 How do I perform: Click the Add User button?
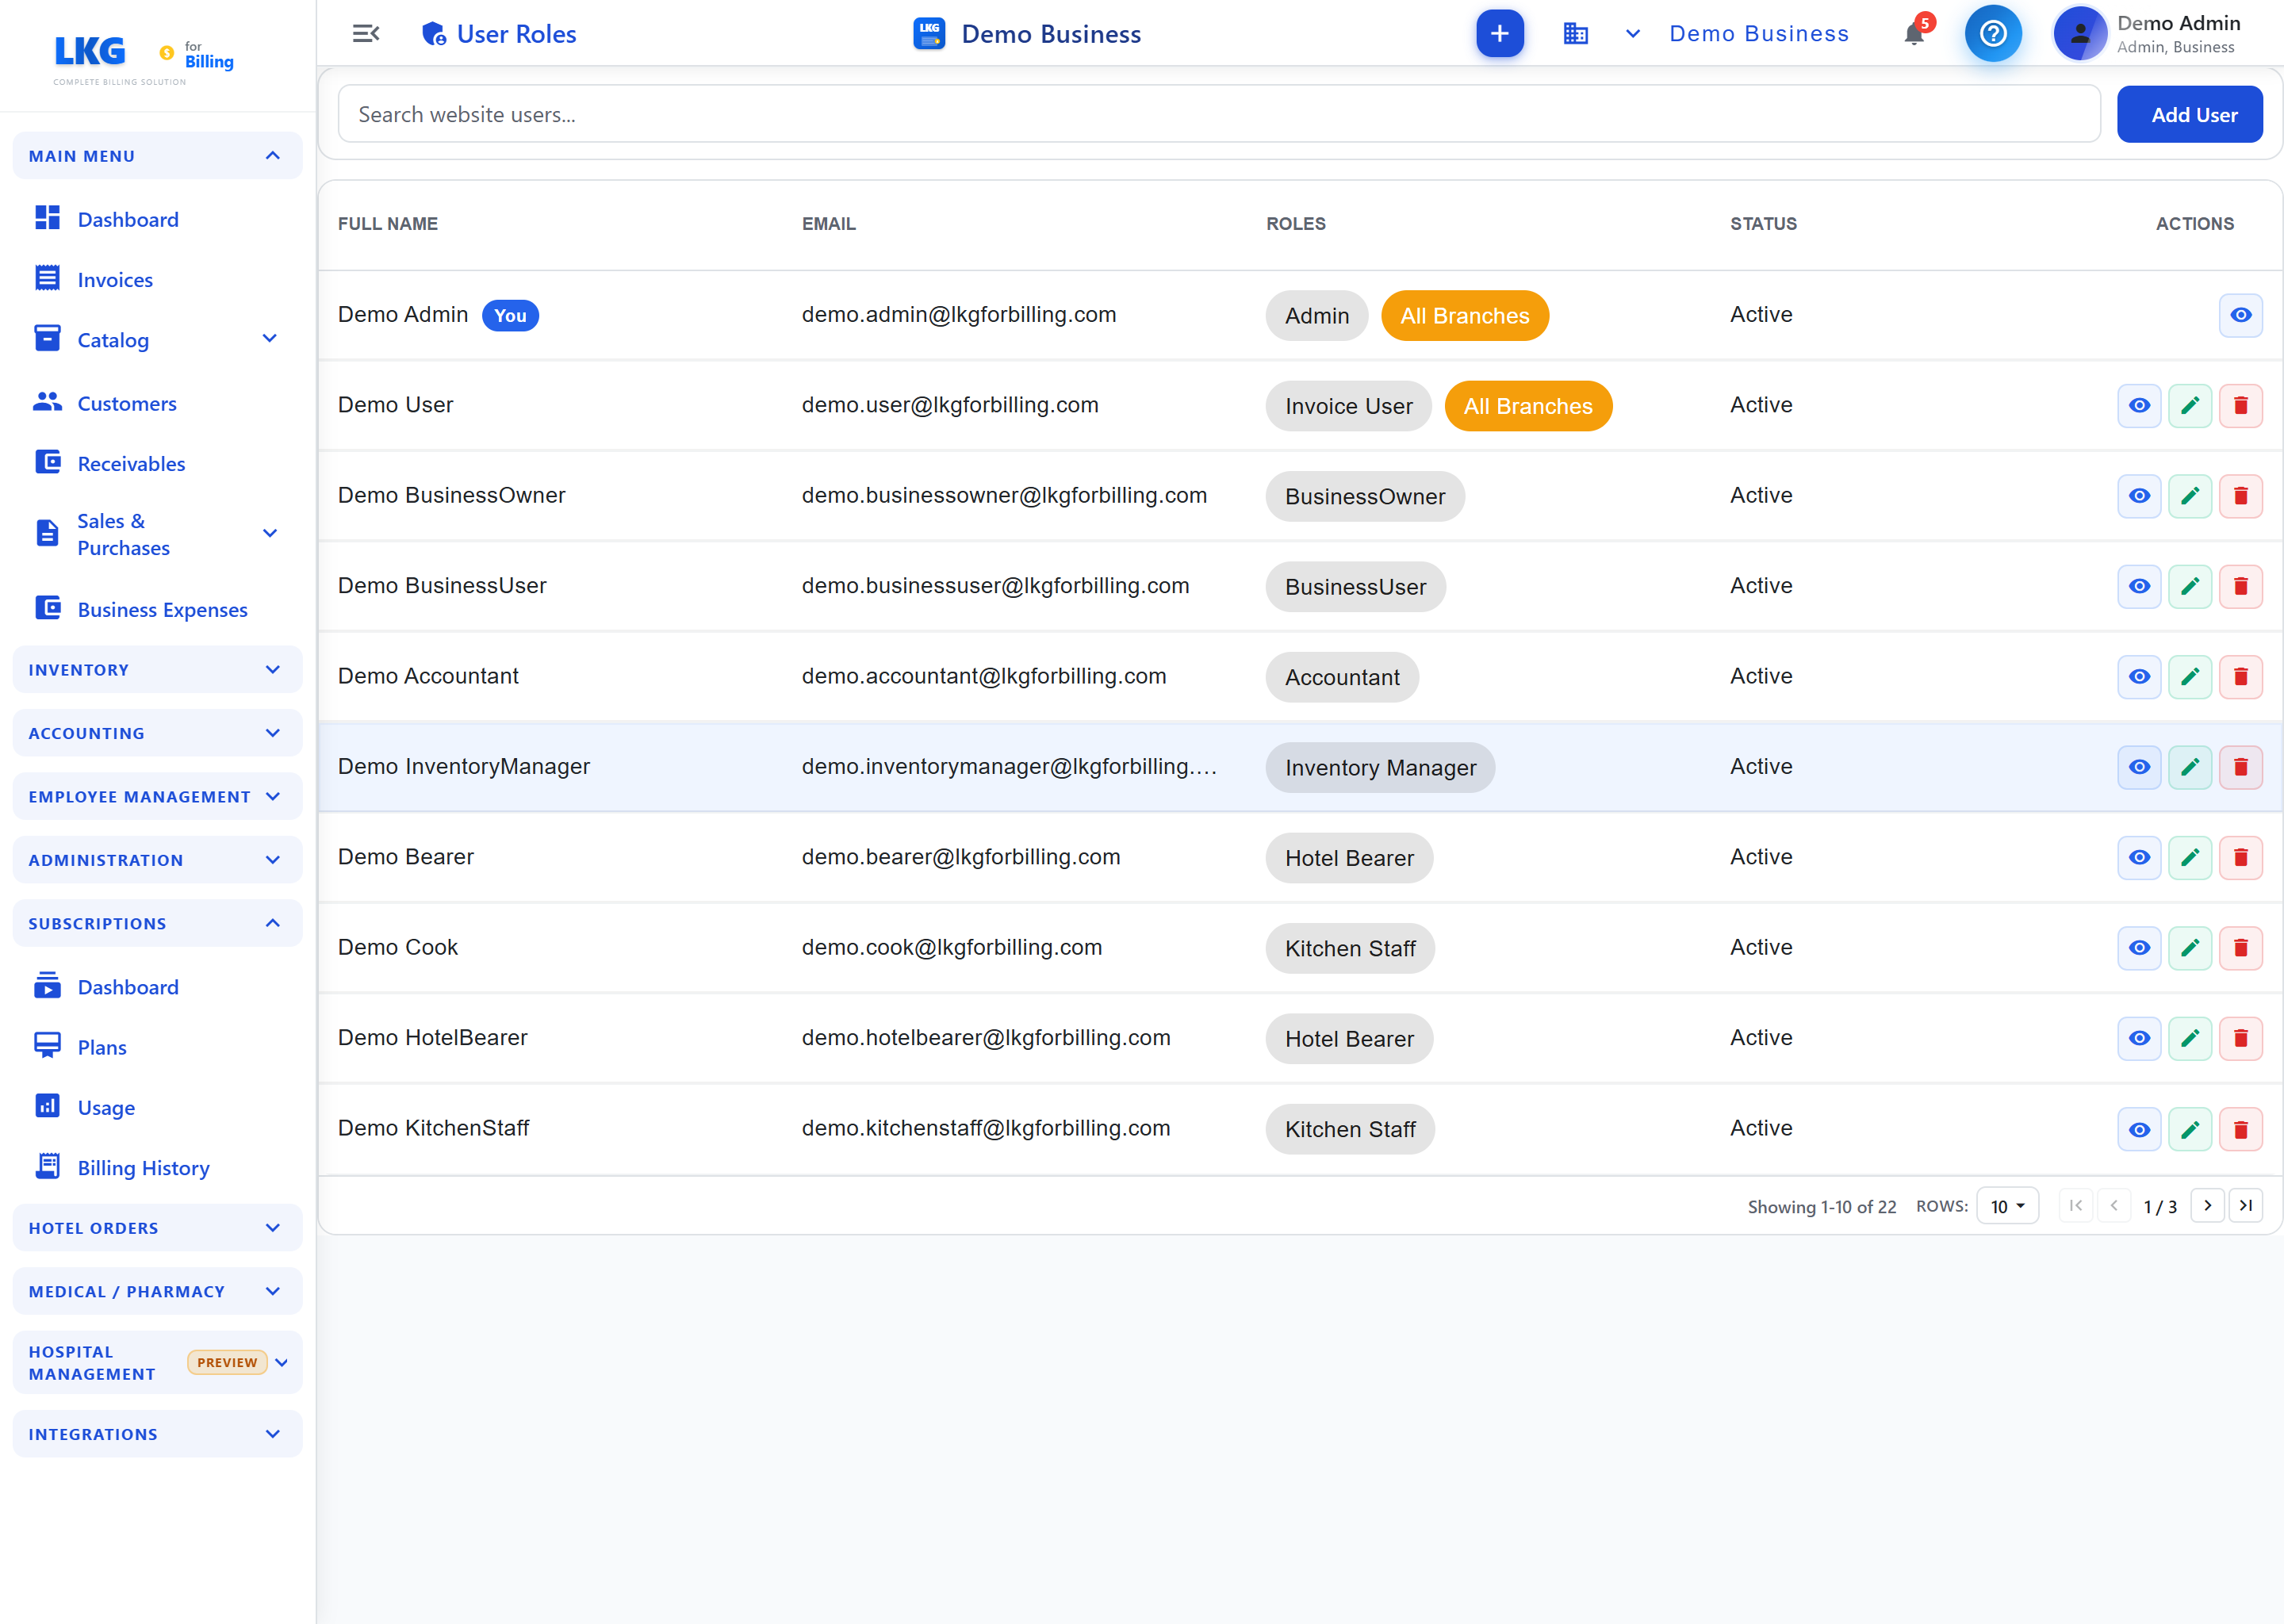coord(2189,114)
